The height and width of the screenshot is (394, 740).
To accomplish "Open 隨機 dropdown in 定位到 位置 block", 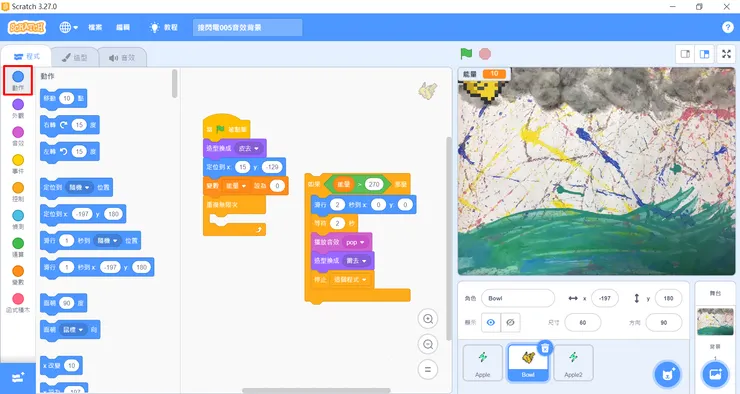I will (x=79, y=187).
